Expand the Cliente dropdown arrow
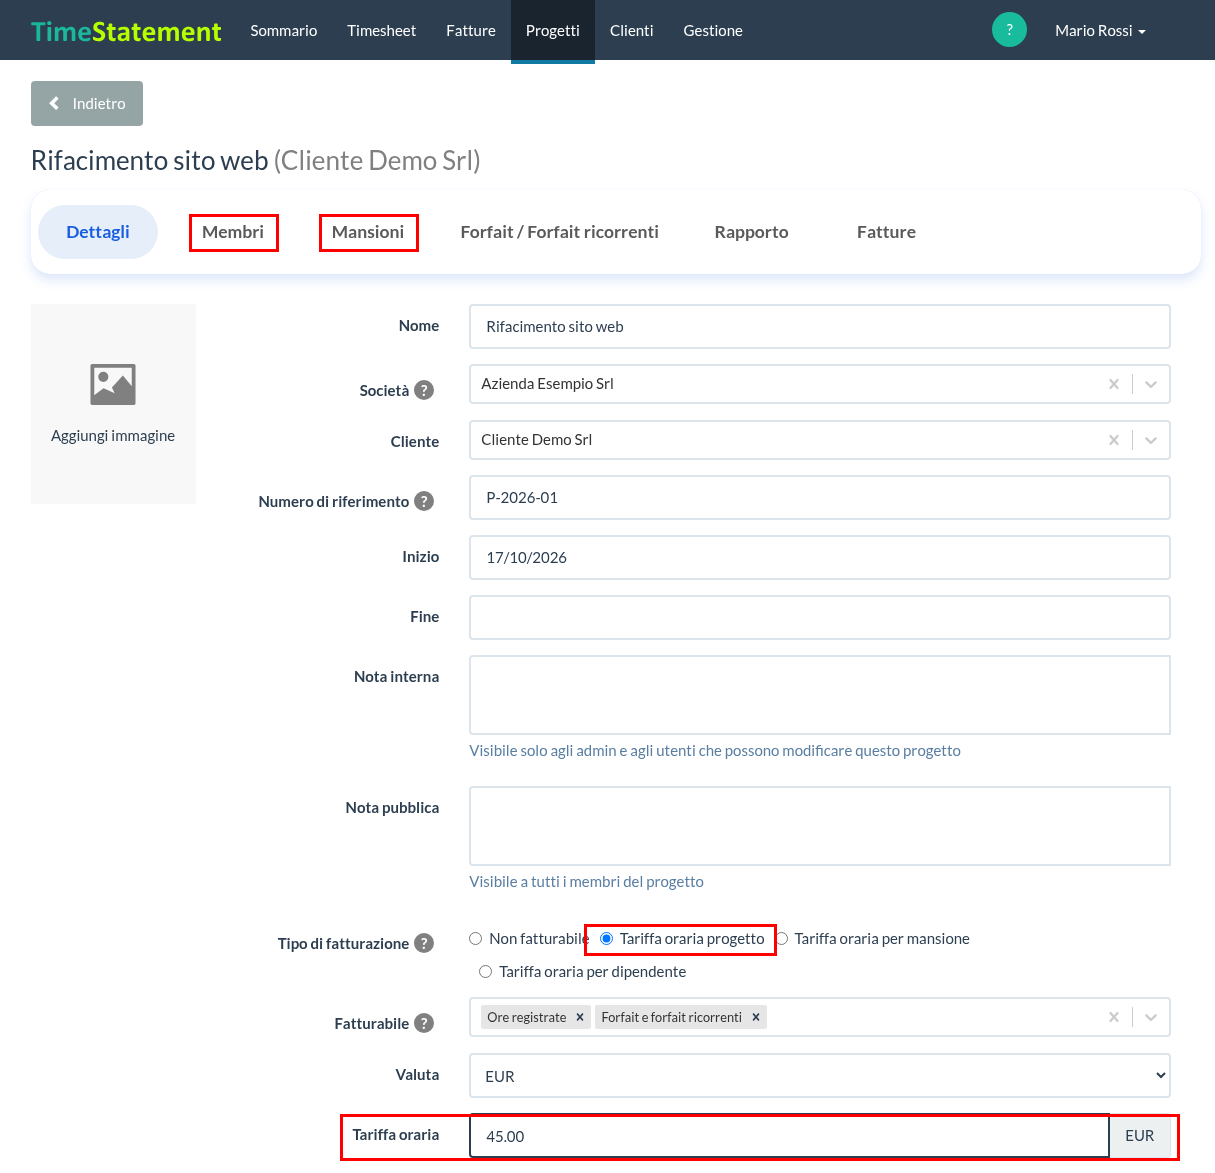Screen dimensions: 1215x1173 1151,440
